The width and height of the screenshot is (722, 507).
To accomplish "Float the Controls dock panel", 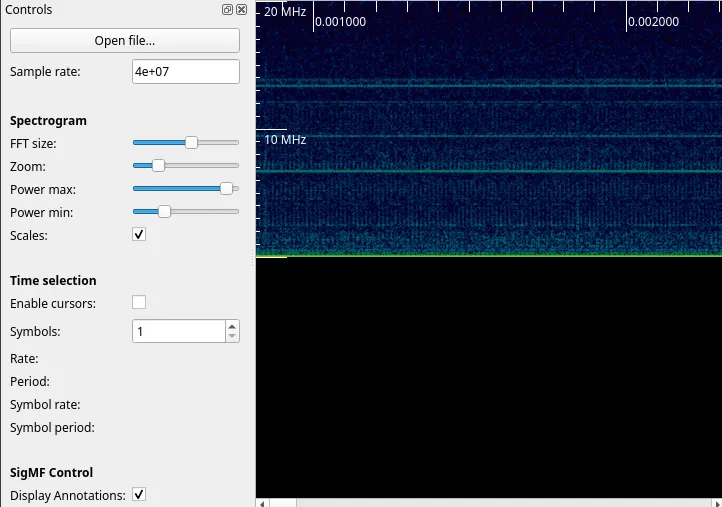I will (227, 10).
